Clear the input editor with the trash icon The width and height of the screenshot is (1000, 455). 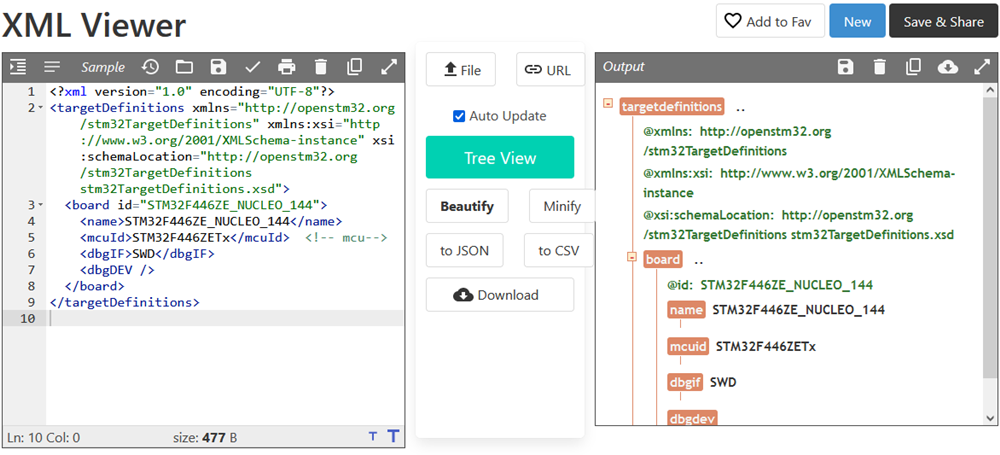tap(321, 67)
